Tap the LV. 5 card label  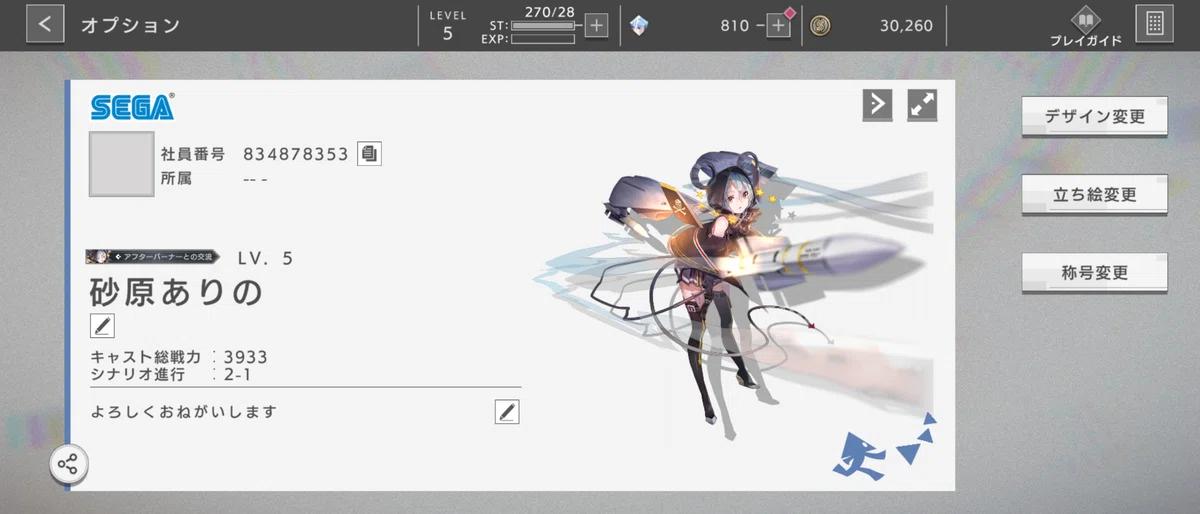point(265,258)
